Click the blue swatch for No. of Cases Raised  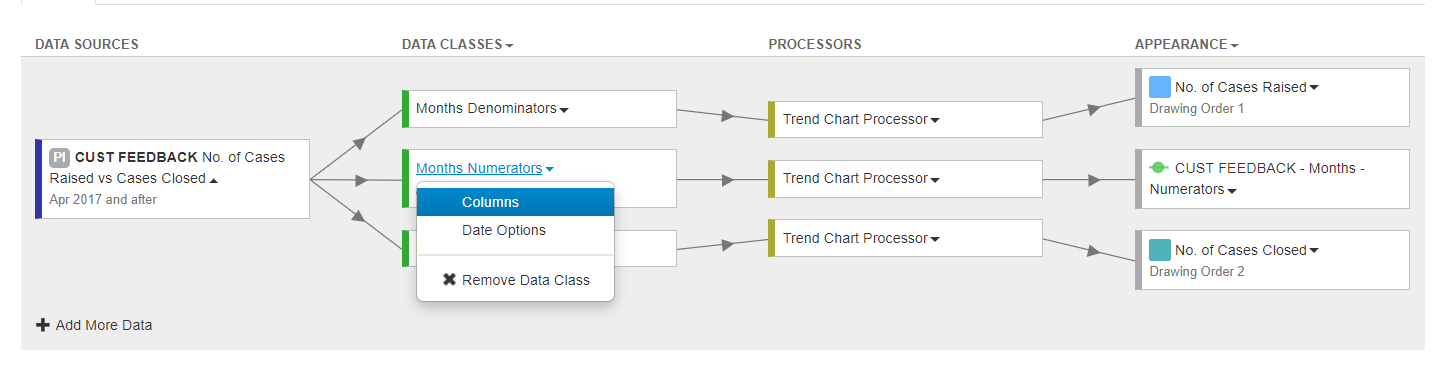pyautogui.click(x=1160, y=87)
